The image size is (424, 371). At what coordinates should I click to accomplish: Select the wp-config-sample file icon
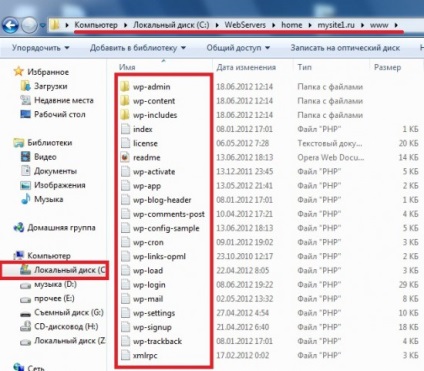pyautogui.click(x=125, y=228)
